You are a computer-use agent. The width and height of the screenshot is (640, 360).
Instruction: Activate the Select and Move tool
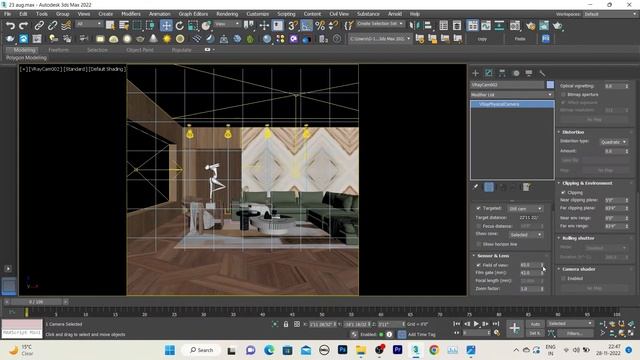point(166,26)
